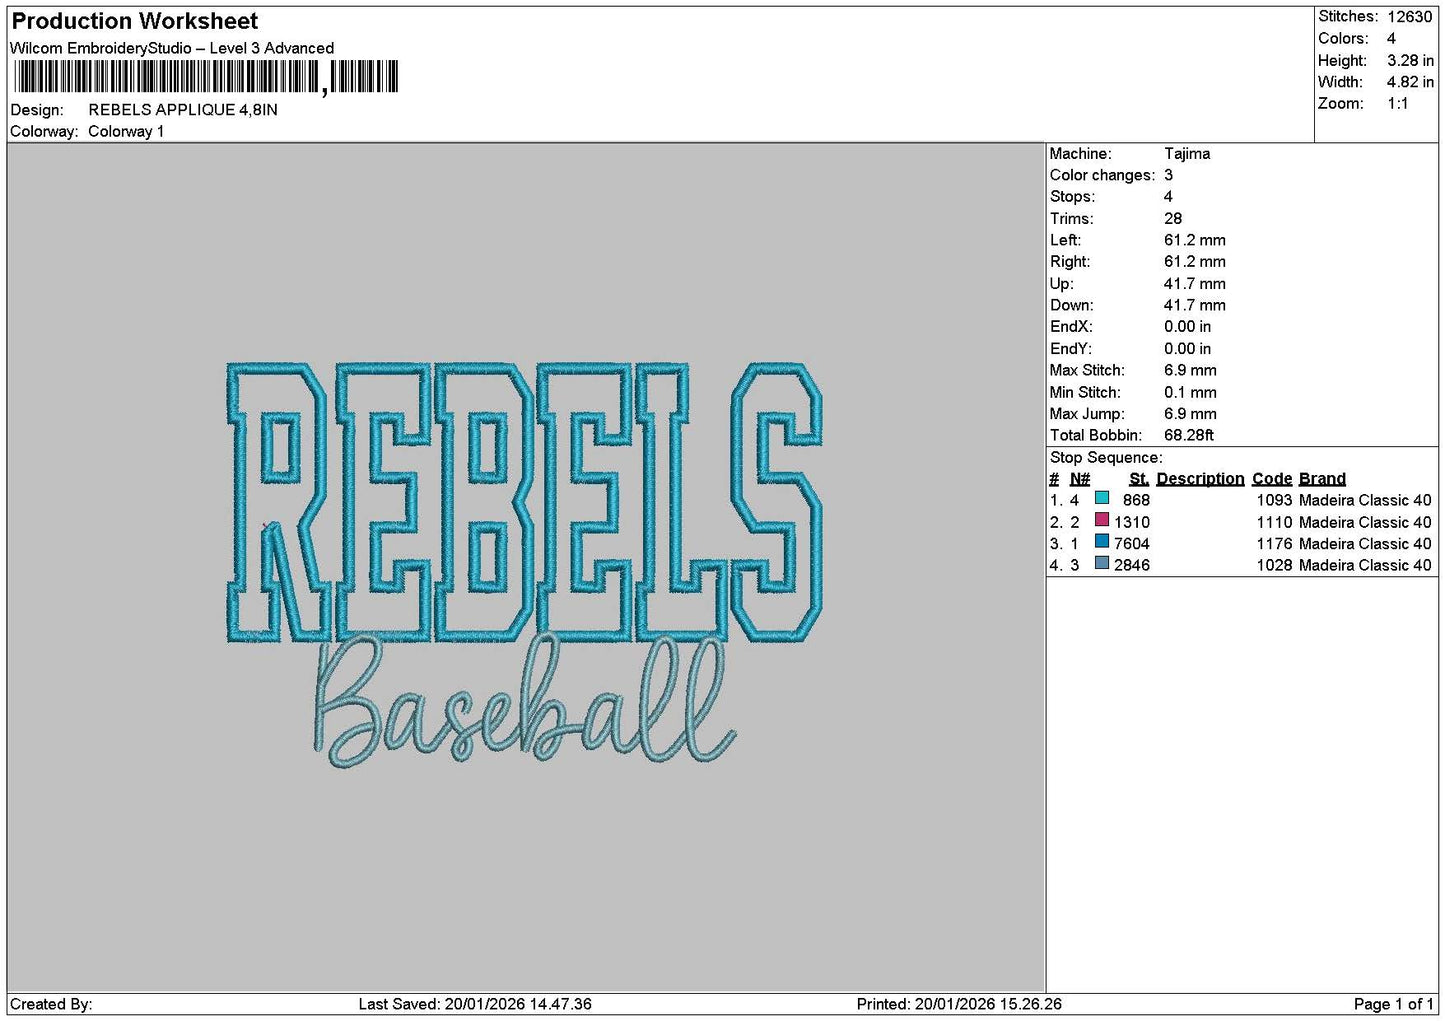
Task: Click the EndY value 0.00 in
Action: [1188, 349]
